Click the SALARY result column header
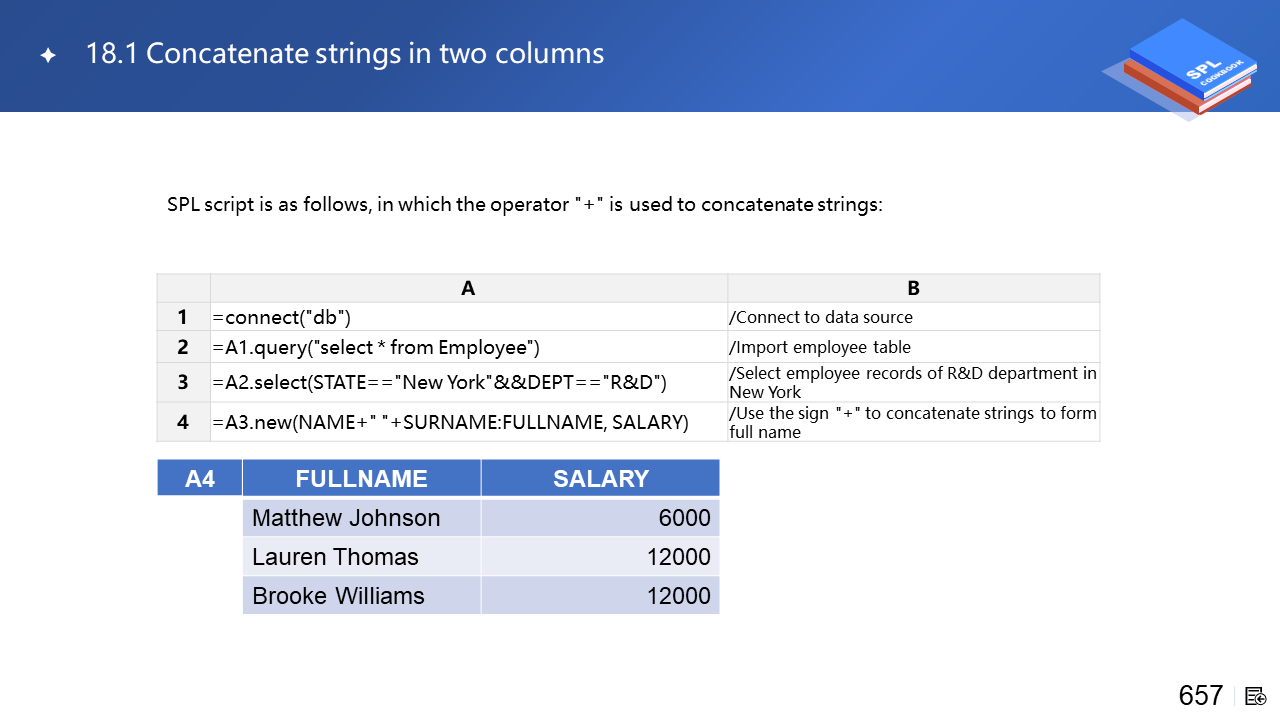 click(600, 479)
